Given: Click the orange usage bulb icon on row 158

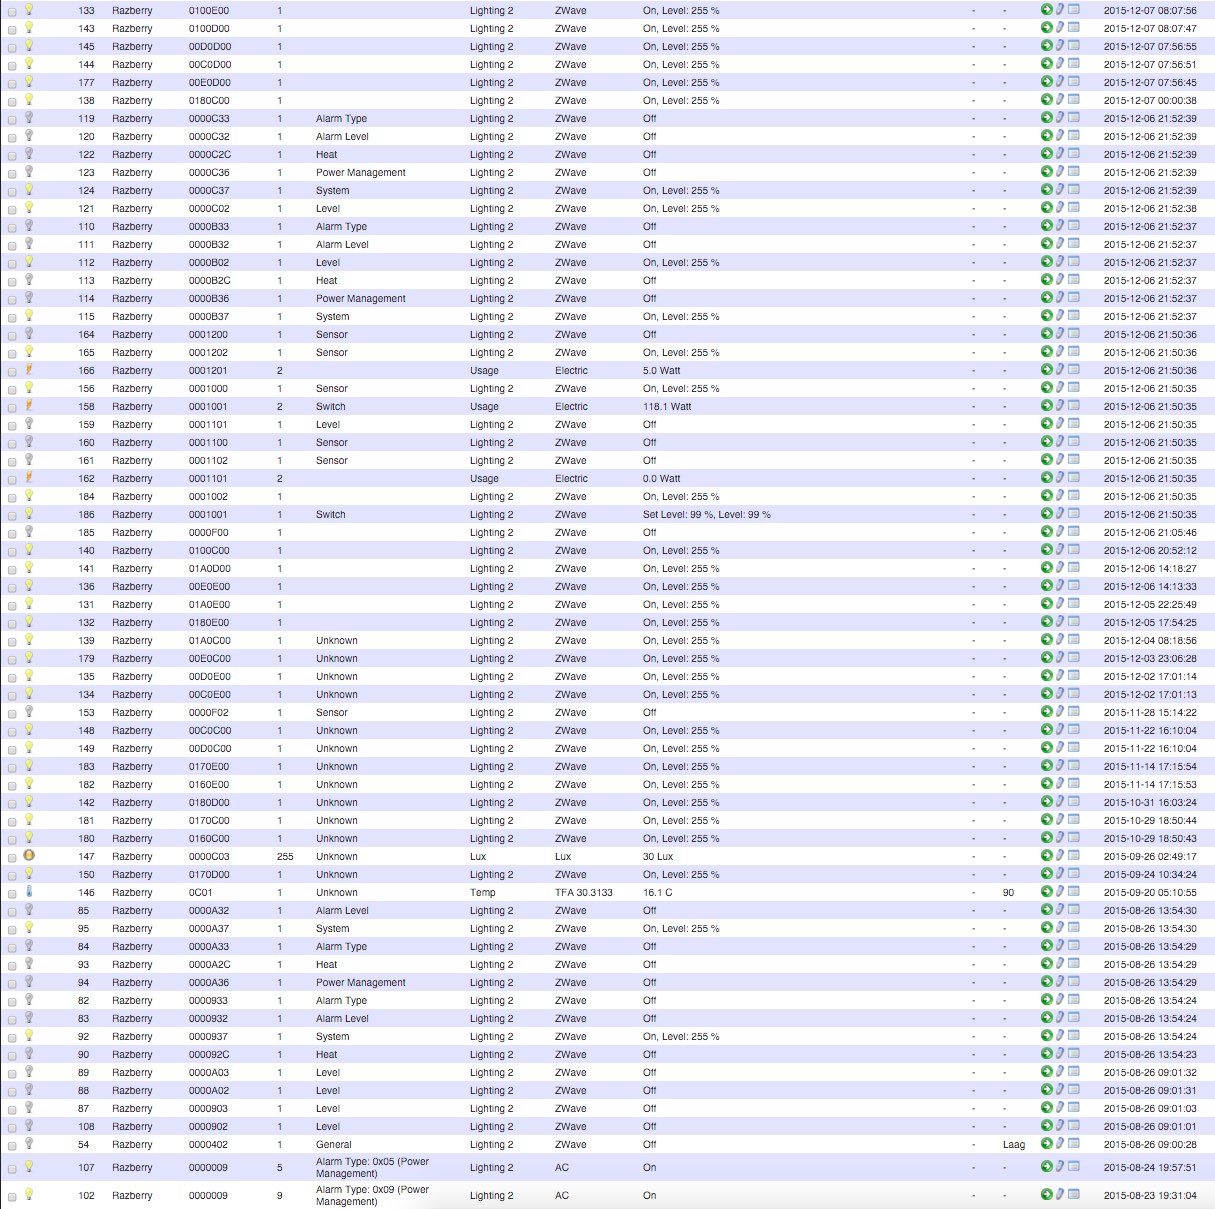Looking at the screenshot, I should point(28,406).
